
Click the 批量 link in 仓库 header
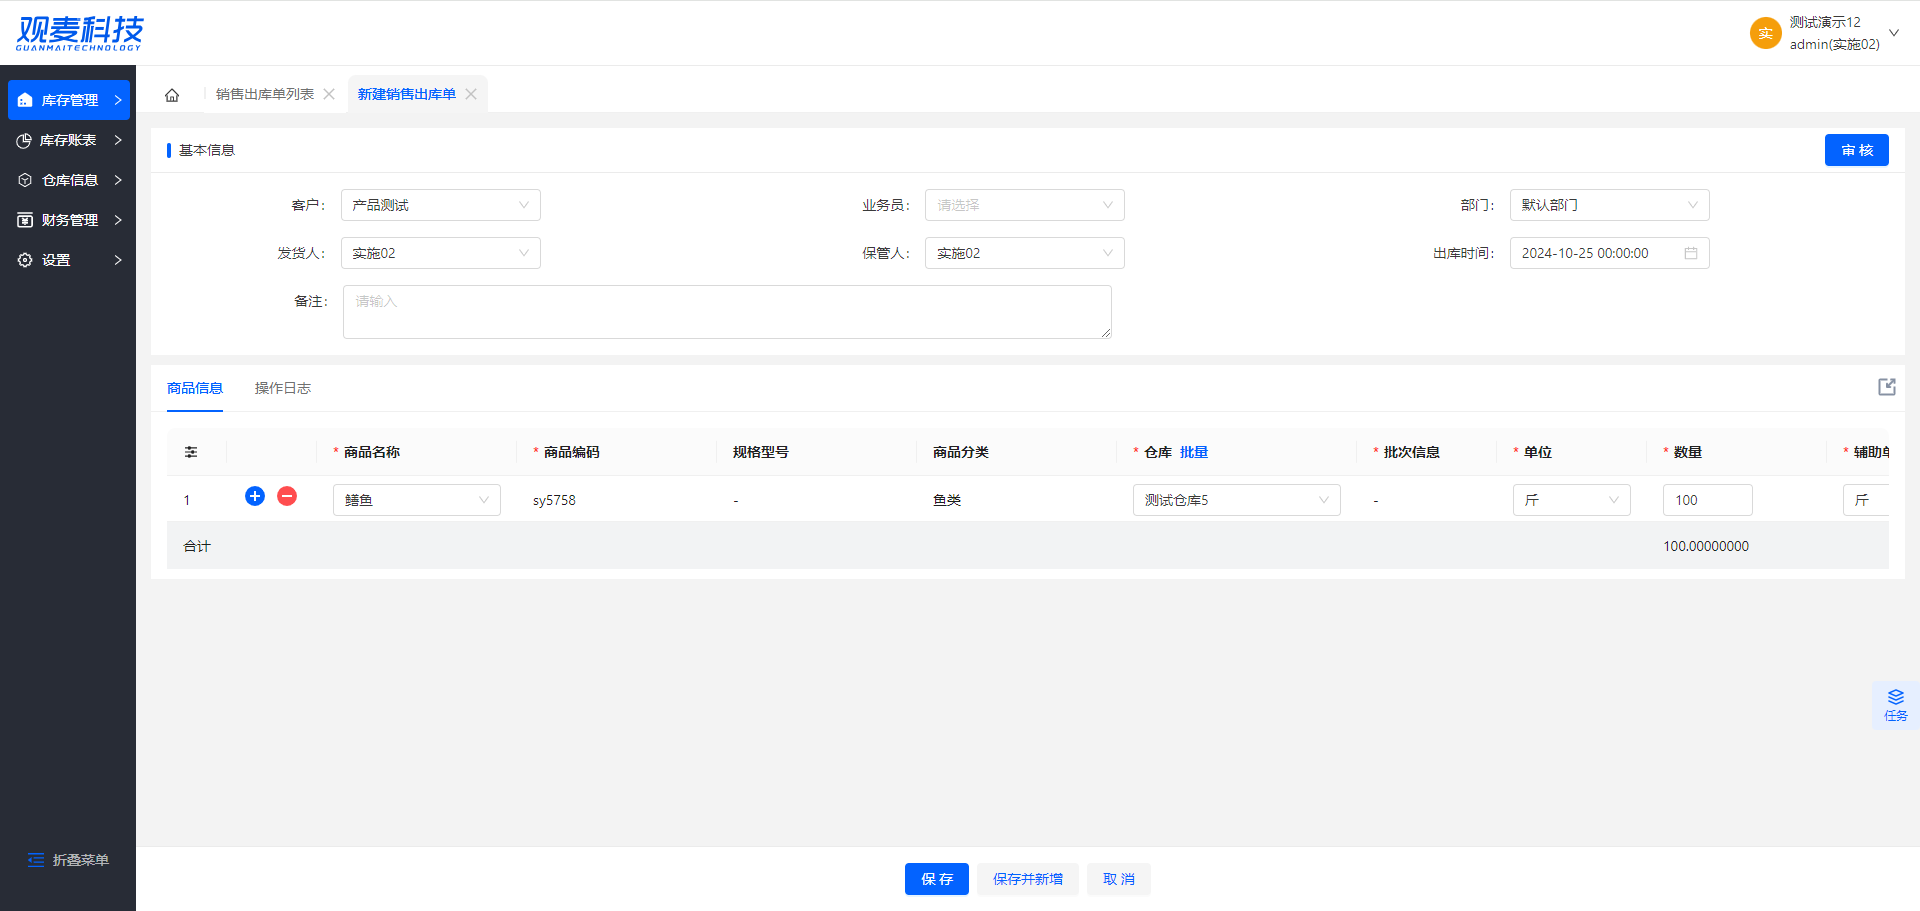pos(1194,452)
